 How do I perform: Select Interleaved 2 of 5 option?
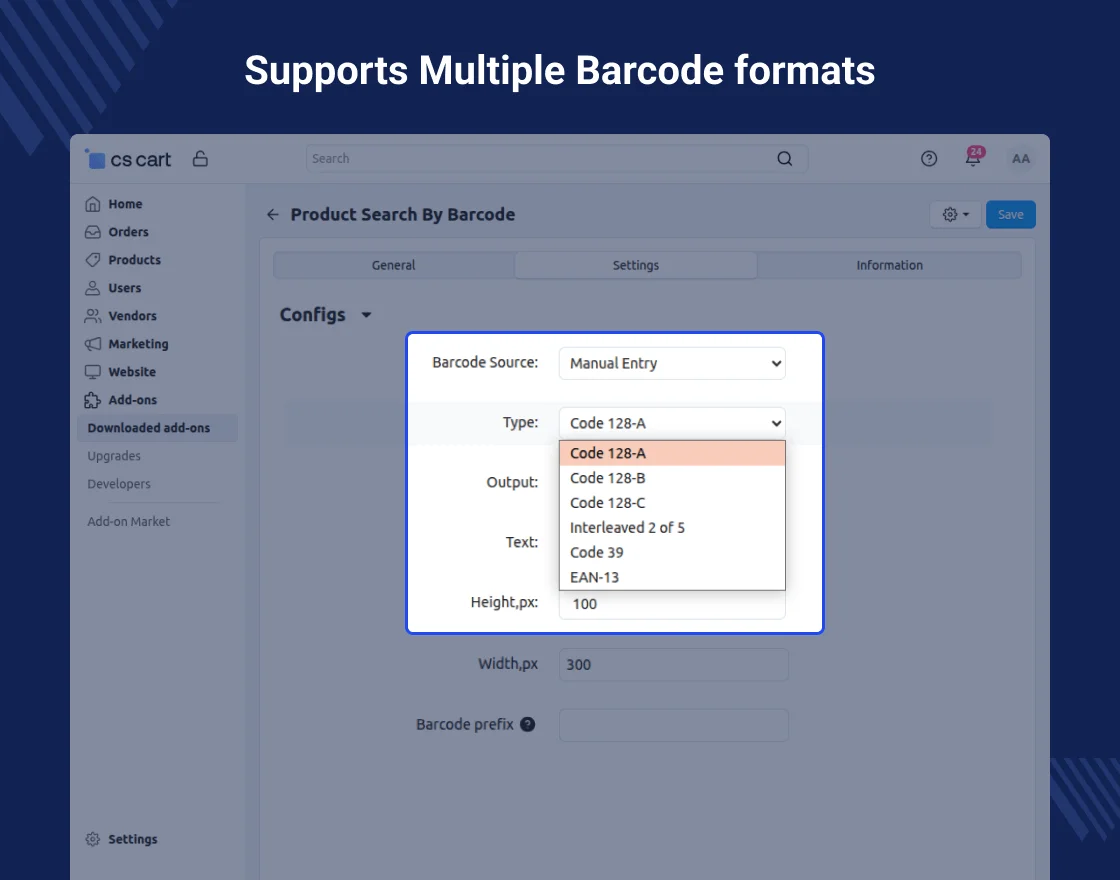pyautogui.click(x=672, y=528)
